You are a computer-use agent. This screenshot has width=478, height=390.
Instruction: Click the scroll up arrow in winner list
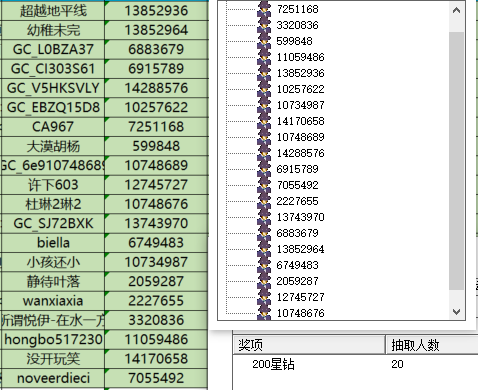(456, 10)
